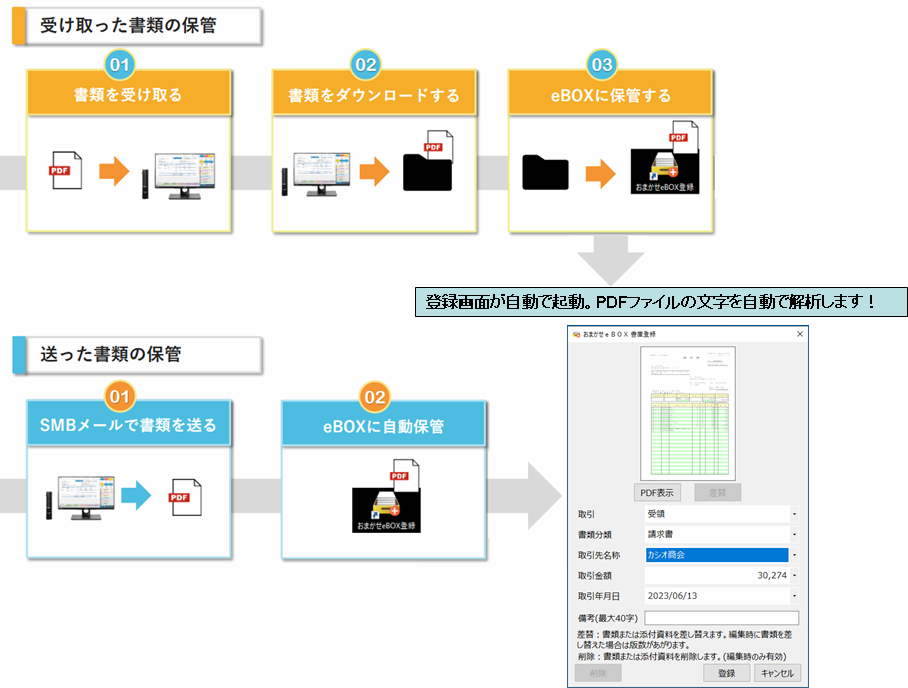The width and height of the screenshot is (908, 688).
Task: Open the 取引年月日 date picker showing 2023/06/13
Action: [x=794, y=595]
